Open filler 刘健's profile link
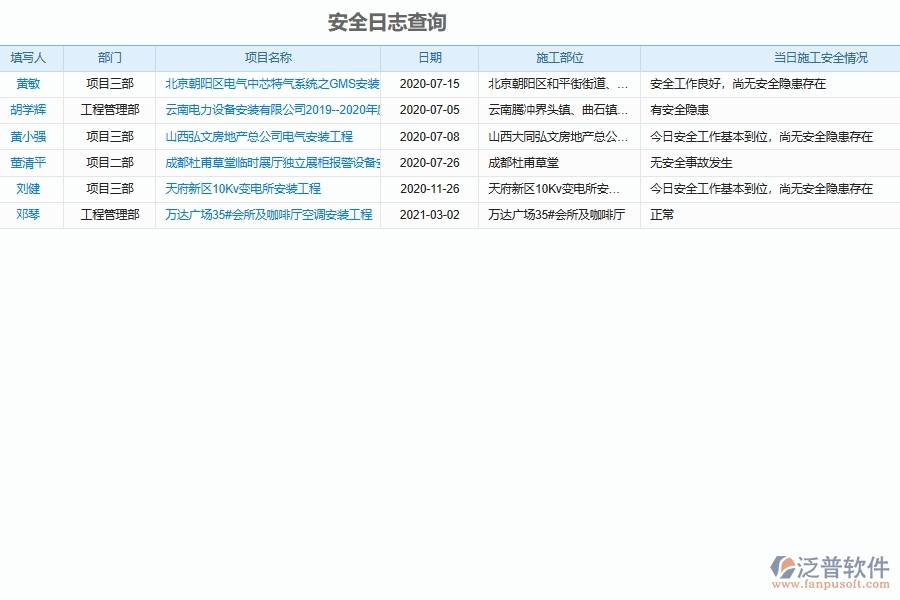The height and width of the screenshot is (600, 900). click(x=28, y=188)
